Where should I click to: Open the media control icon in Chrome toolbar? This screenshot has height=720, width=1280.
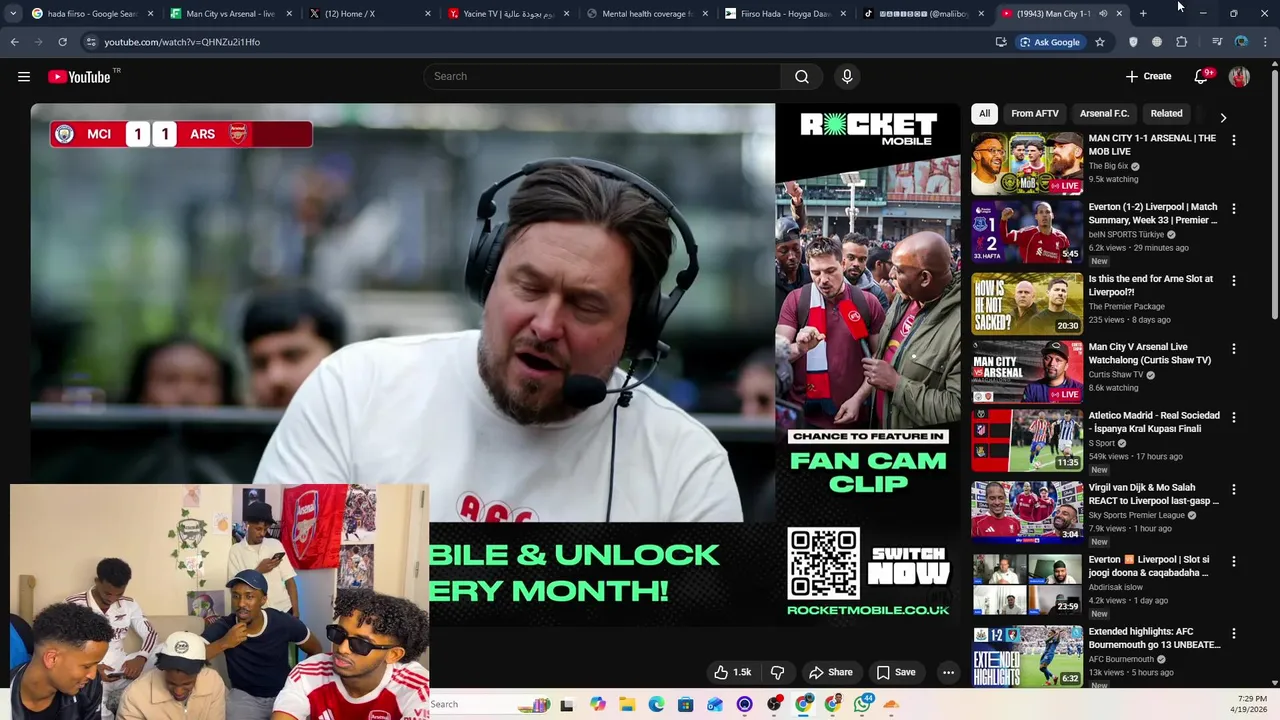pos(1217,42)
